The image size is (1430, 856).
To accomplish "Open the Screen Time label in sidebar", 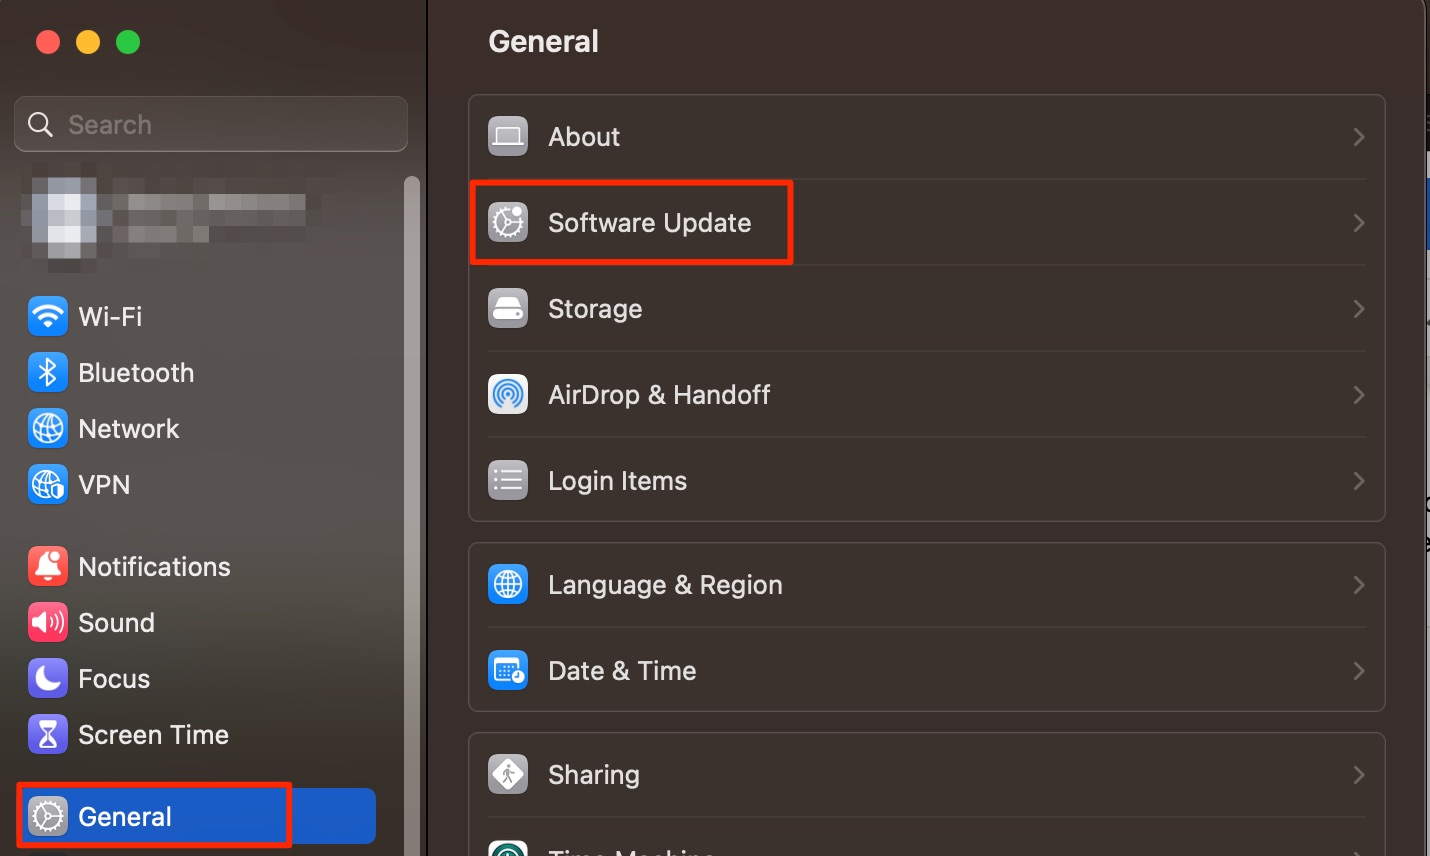I will tap(153, 735).
